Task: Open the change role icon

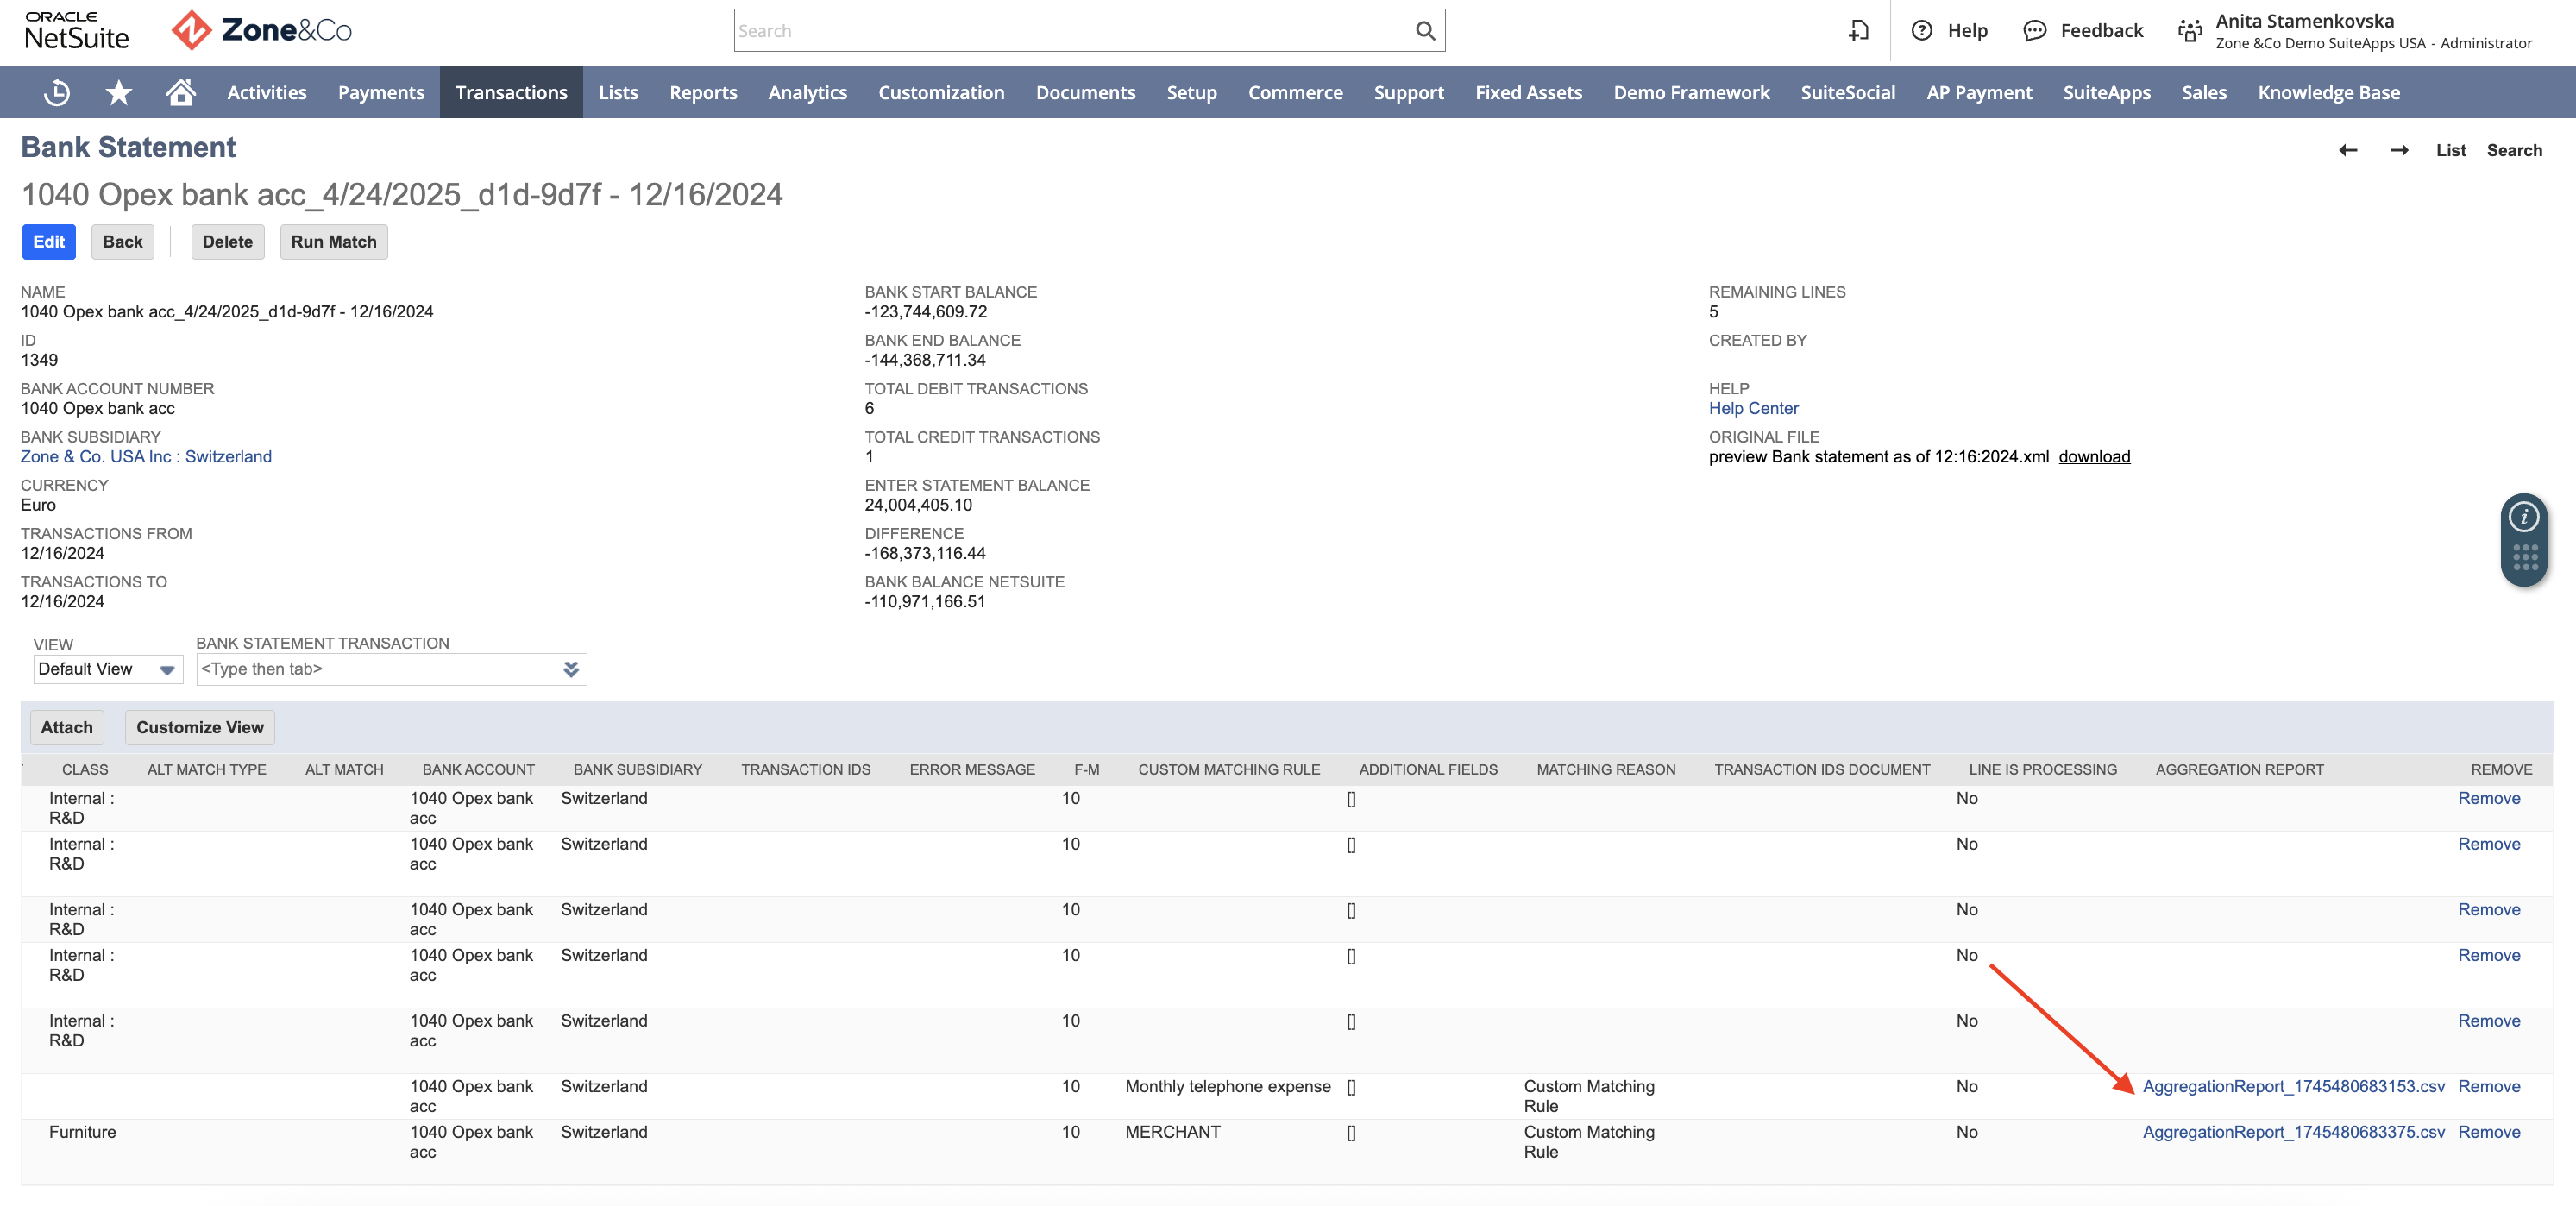Action: 2189,31
